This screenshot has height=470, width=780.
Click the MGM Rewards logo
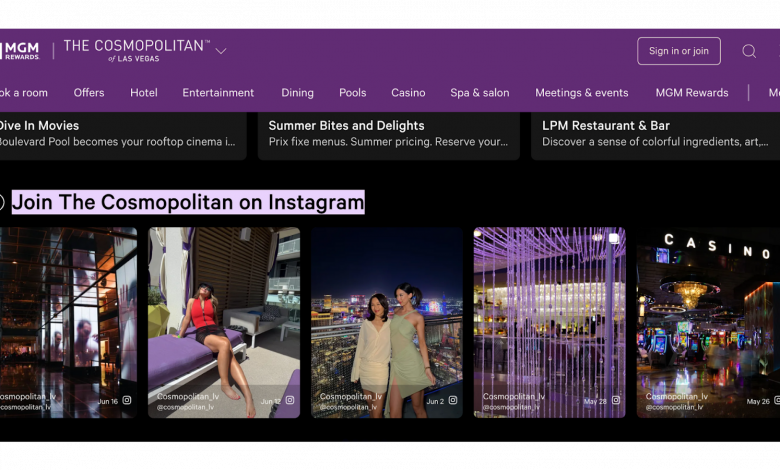[19, 51]
